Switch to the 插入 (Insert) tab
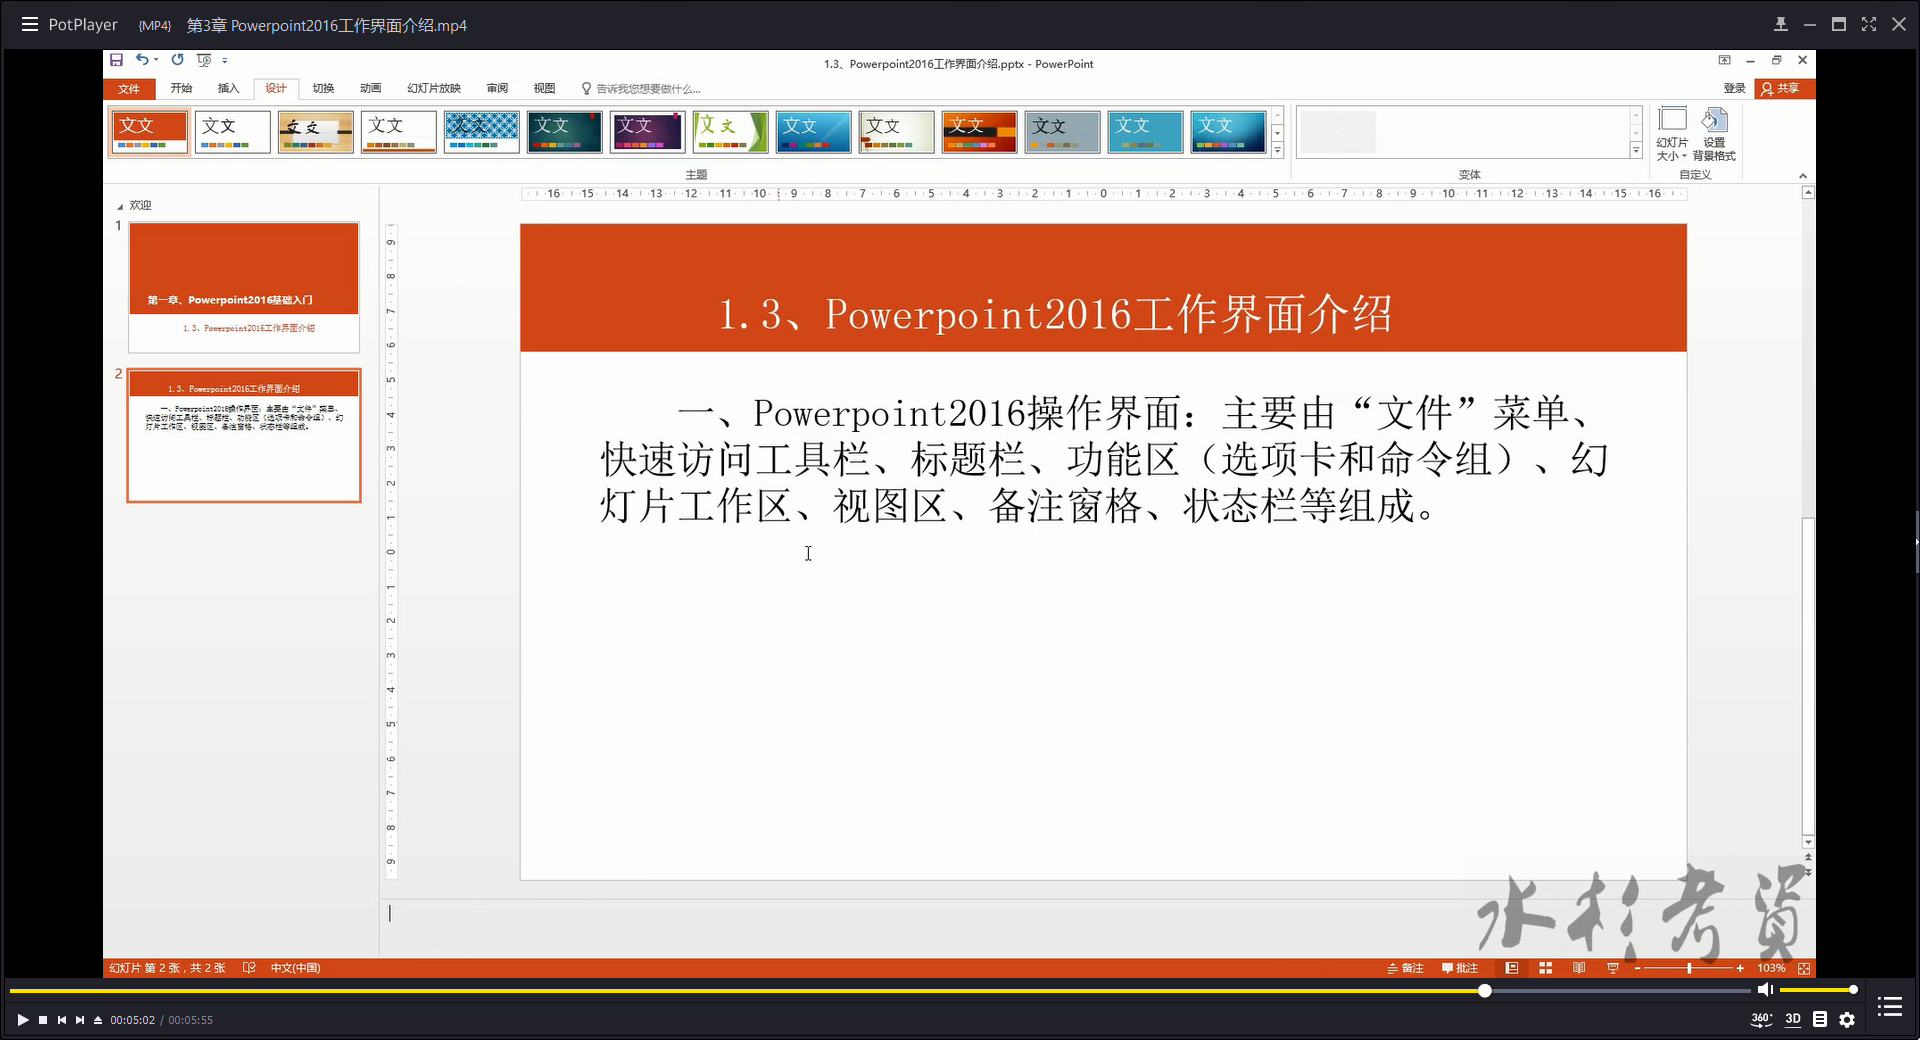Image resolution: width=1920 pixels, height=1040 pixels. [x=229, y=89]
